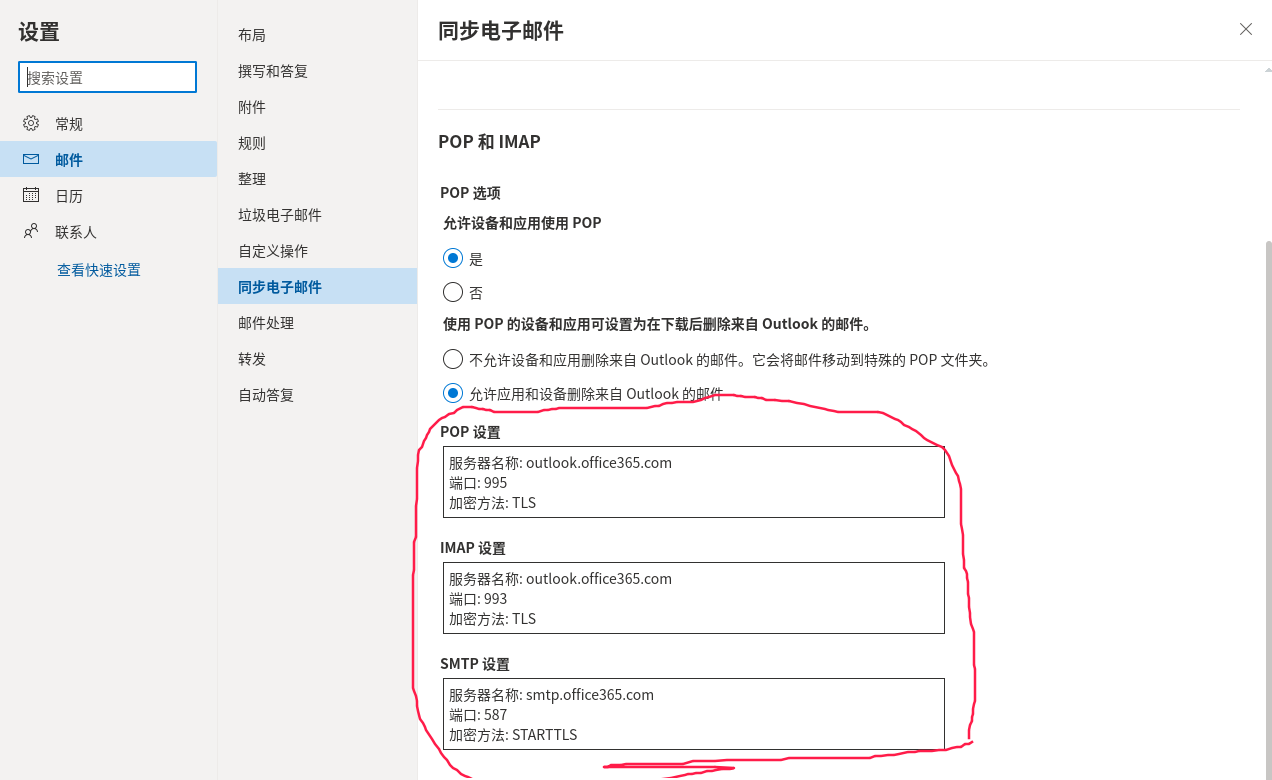Click the People (联系人) icon
The width and height of the screenshot is (1272, 780).
(31, 231)
